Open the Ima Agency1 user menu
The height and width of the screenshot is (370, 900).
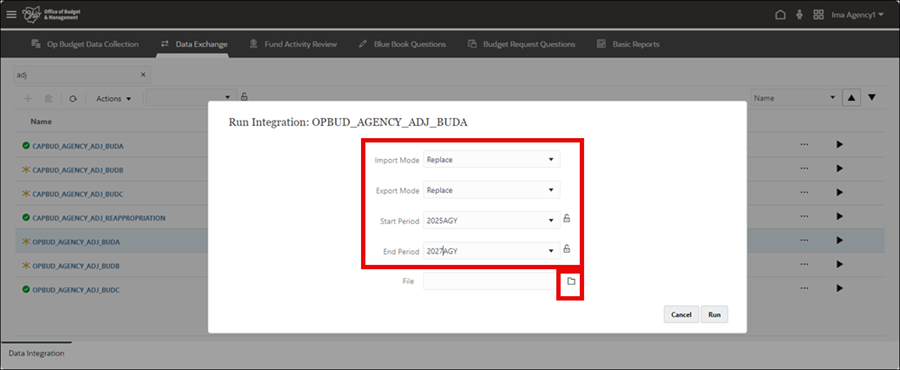tap(858, 14)
